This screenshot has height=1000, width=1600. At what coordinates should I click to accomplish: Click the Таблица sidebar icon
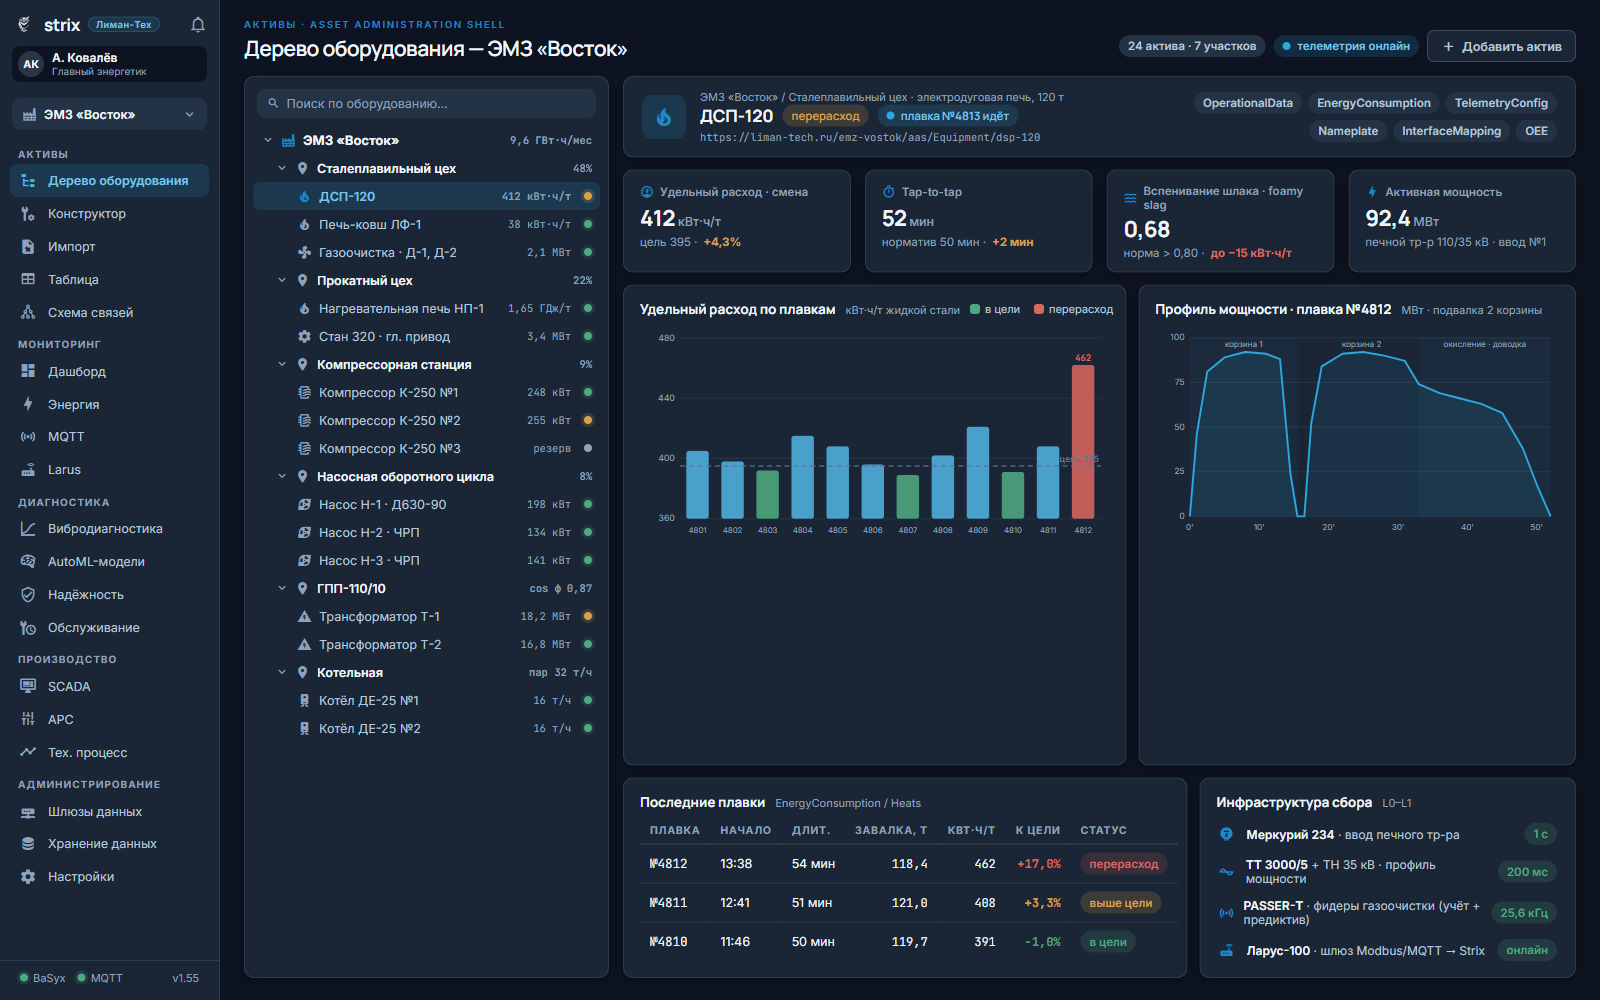click(28, 280)
